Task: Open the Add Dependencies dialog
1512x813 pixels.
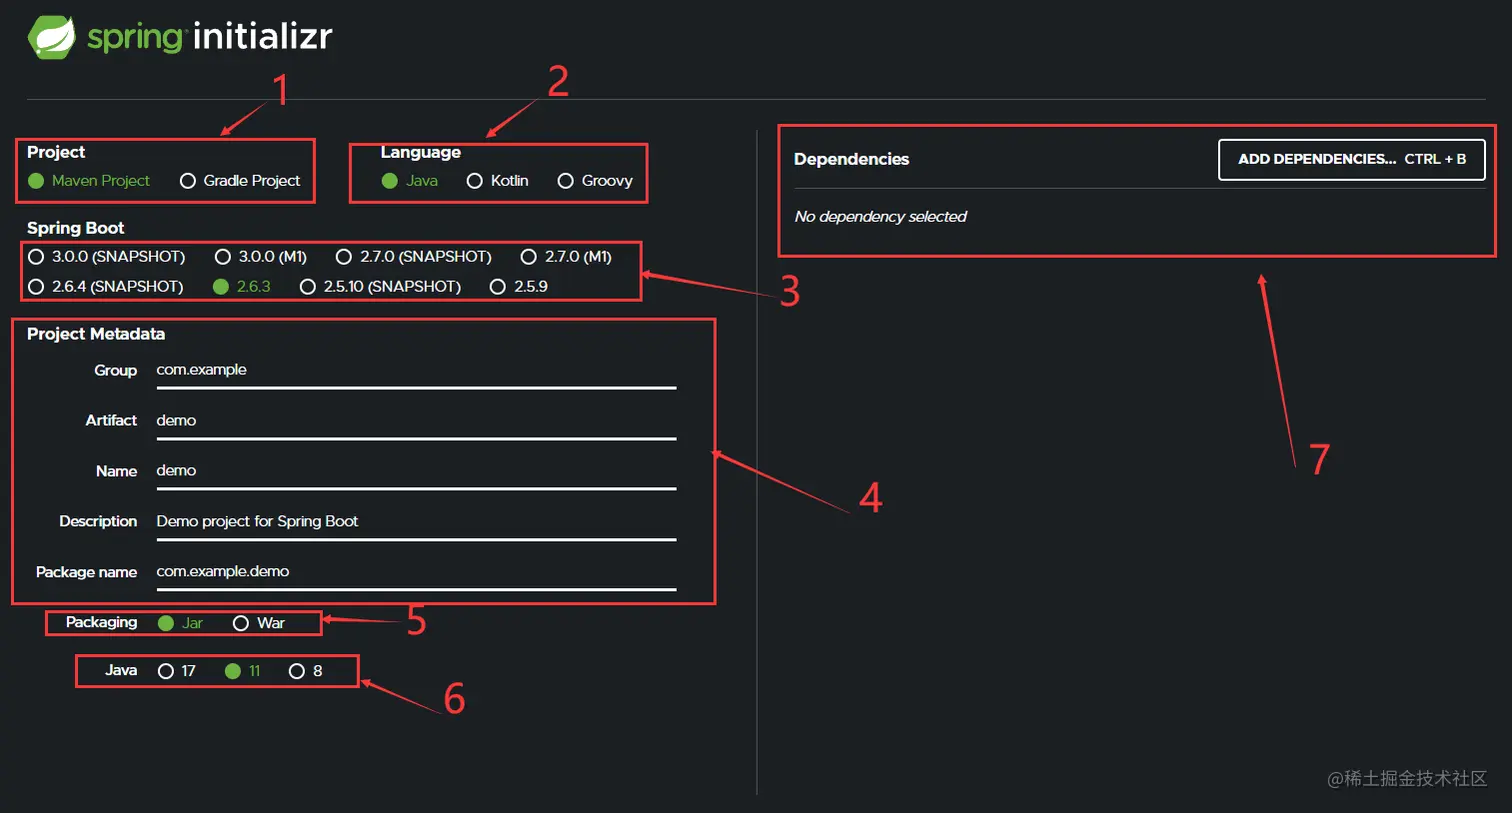Action: [1352, 159]
